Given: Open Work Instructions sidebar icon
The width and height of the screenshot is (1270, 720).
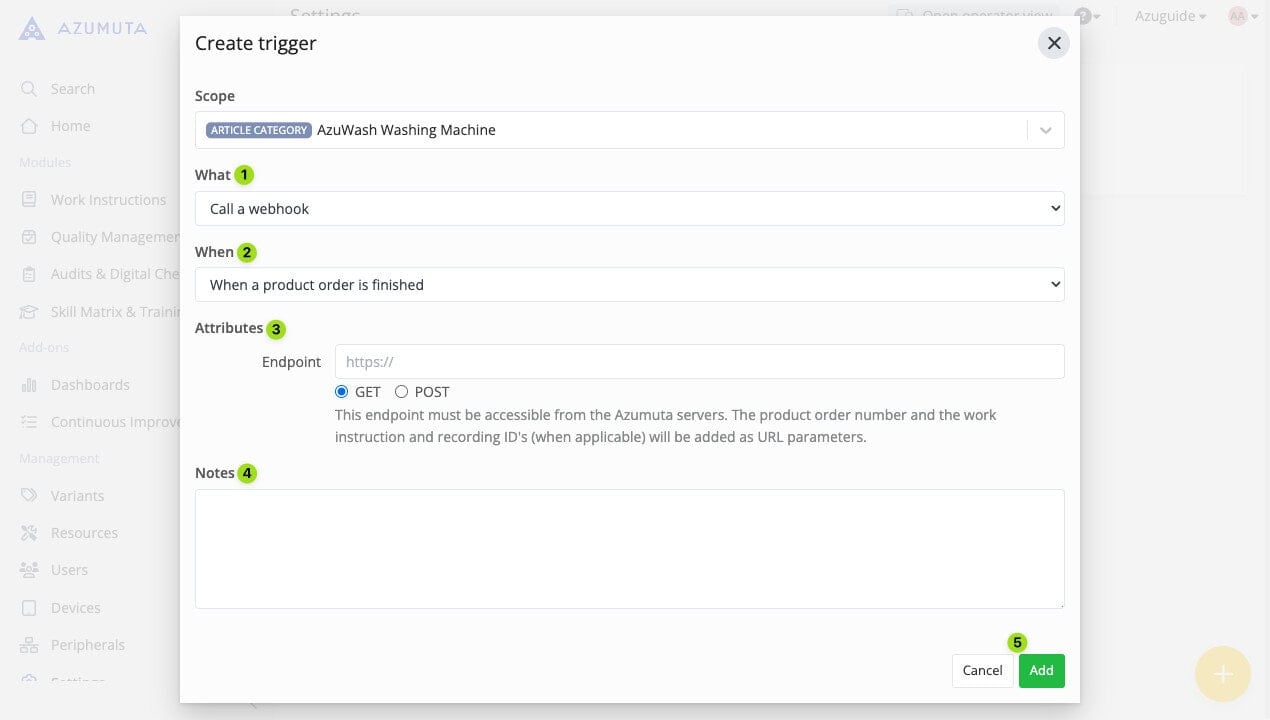Looking at the screenshot, I should (x=29, y=200).
